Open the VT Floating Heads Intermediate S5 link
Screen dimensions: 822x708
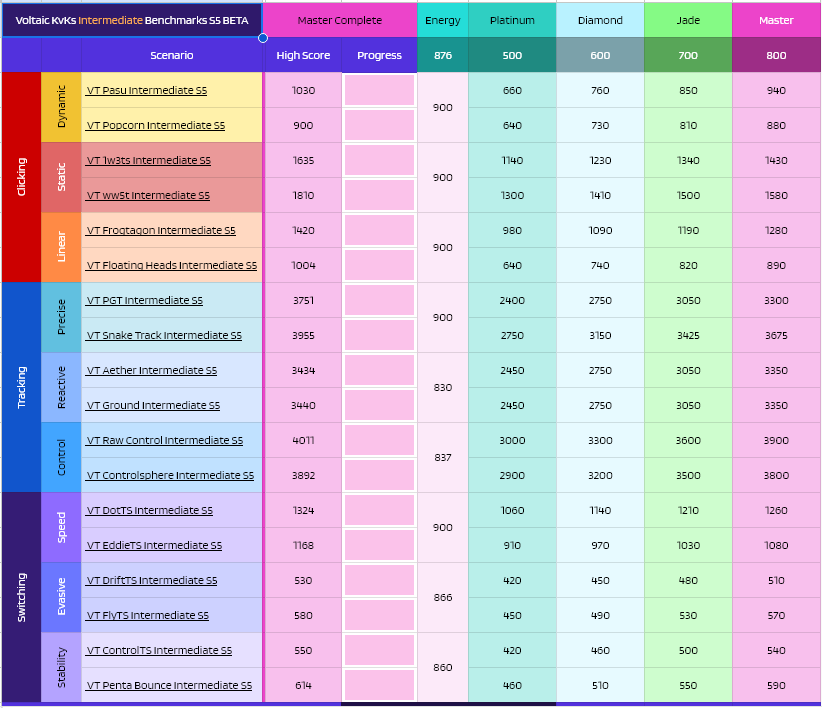[172, 265]
